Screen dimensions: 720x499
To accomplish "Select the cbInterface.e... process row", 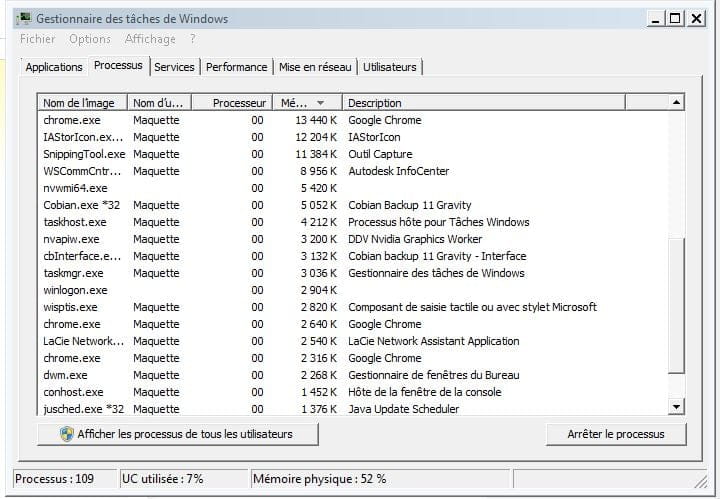I will [353, 256].
